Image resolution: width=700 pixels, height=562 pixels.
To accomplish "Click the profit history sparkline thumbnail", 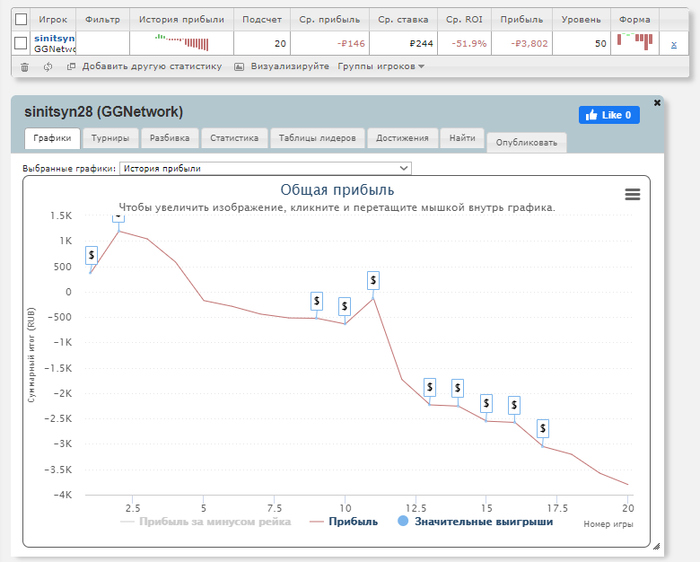I will click(x=182, y=42).
